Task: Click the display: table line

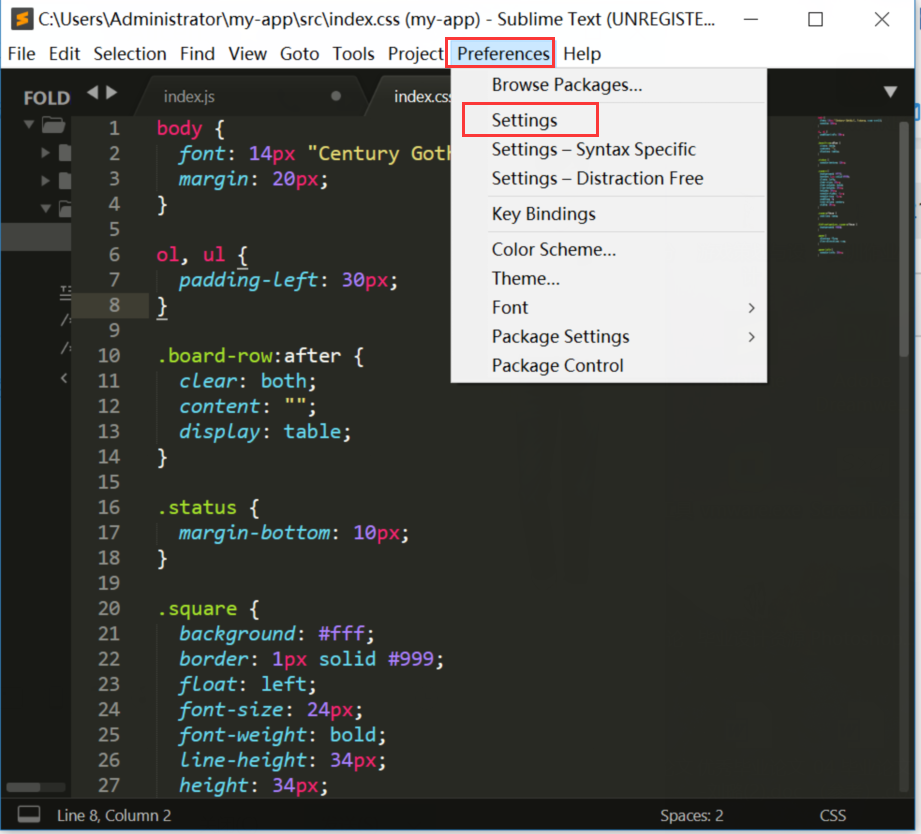Action: (x=265, y=432)
